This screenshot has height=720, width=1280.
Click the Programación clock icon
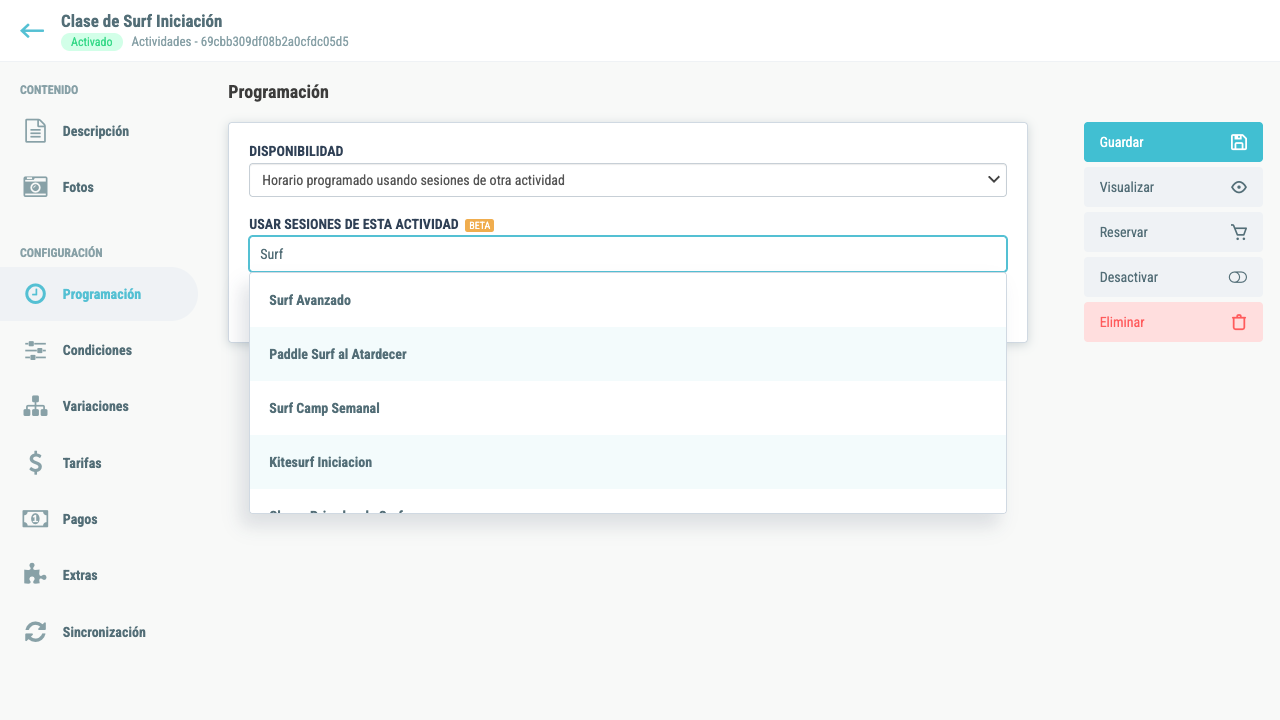click(35, 294)
